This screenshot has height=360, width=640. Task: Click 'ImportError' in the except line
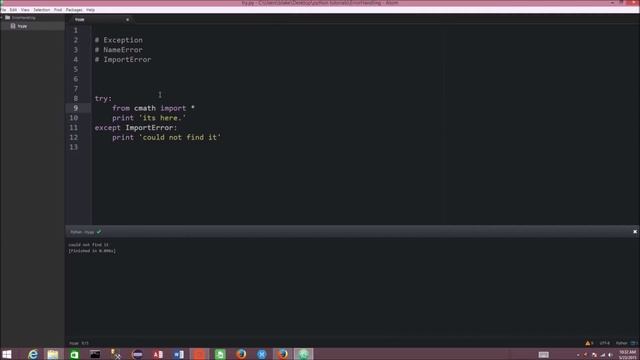pos(149,128)
